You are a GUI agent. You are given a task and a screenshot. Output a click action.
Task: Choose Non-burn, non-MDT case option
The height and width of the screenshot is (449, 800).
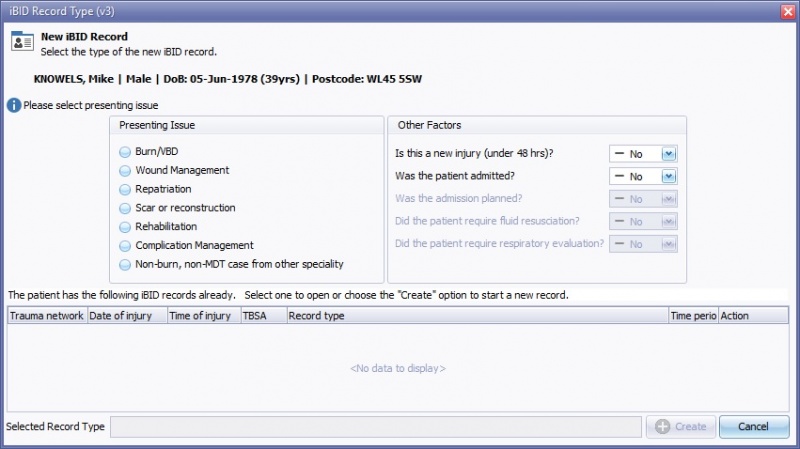125,265
